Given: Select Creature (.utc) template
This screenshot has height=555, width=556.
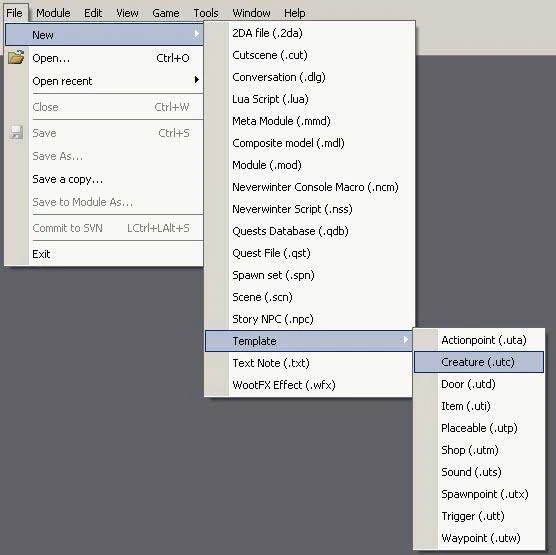Looking at the screenshot, I should click(x=479, y=362).
